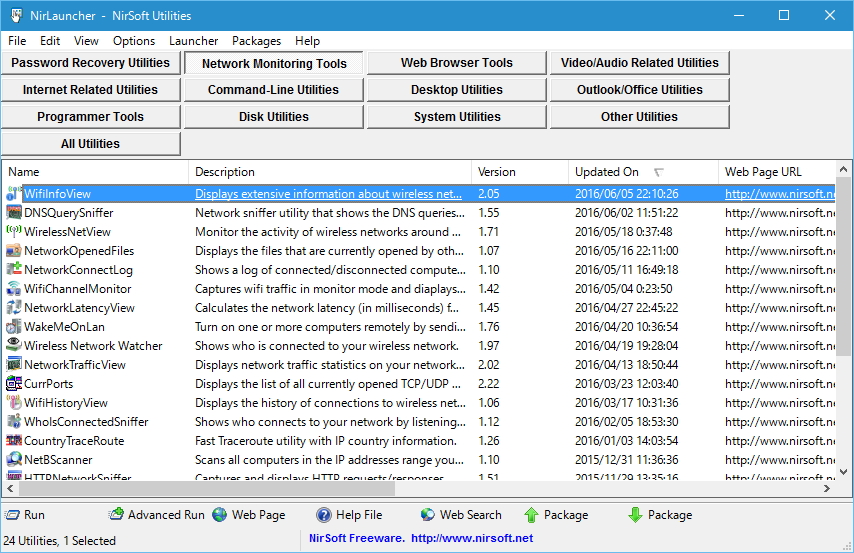Click the NetworkOpenedFiles icon
This screenshot has height=553, width=854.
14,251
